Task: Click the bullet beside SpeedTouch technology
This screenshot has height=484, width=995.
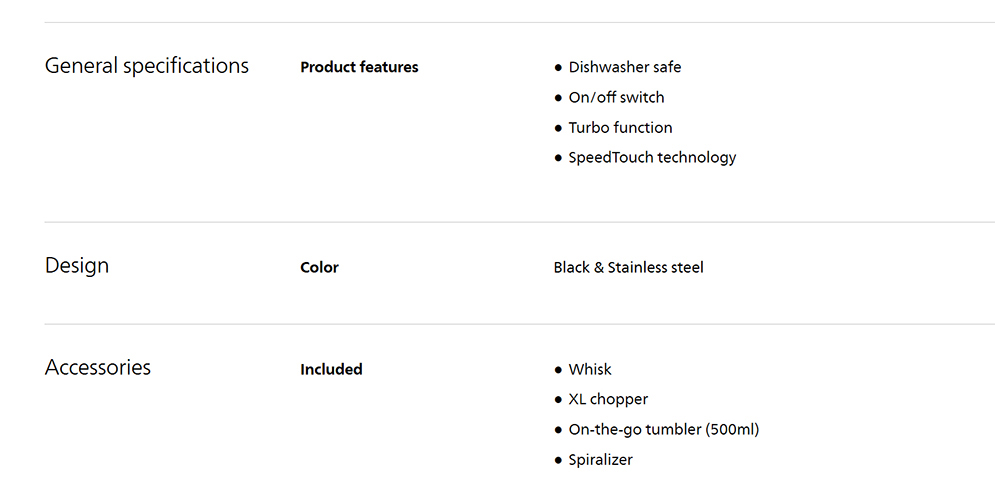Action: click(558, 158)
